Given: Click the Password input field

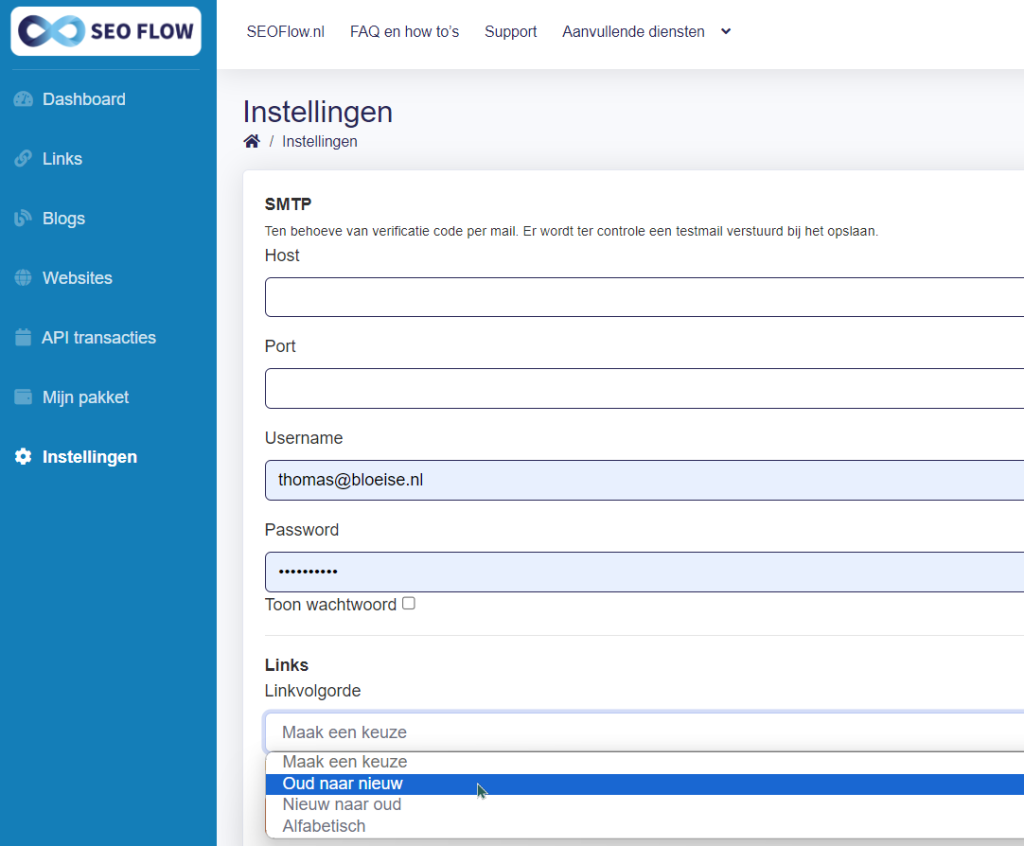Looking at the screenshot, I should pos(644,572).
